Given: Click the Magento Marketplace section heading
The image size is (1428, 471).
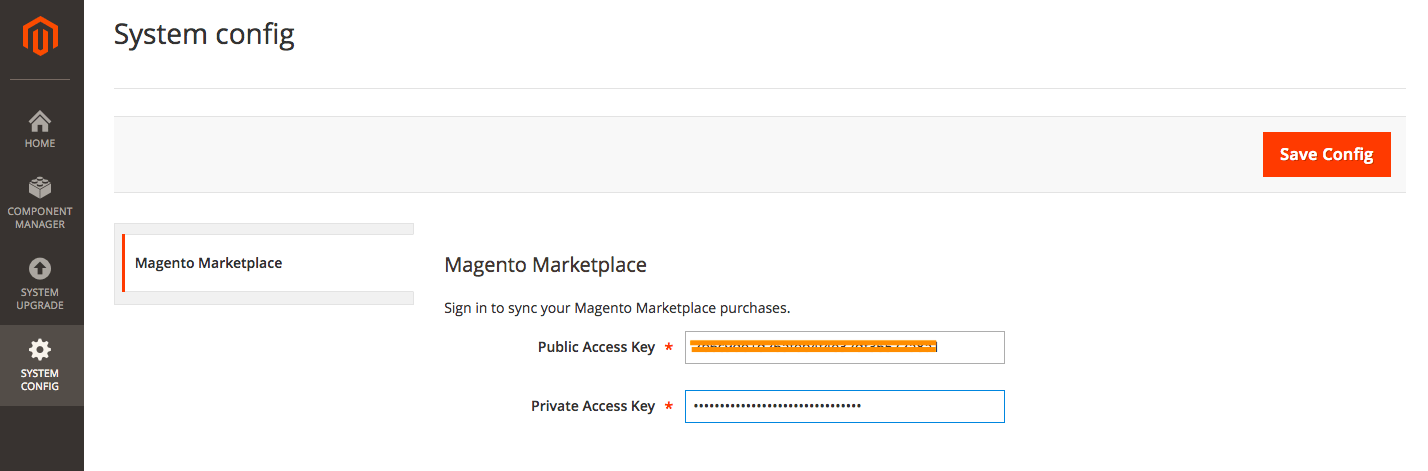Looking at the screenshot, I should (545, 265).
